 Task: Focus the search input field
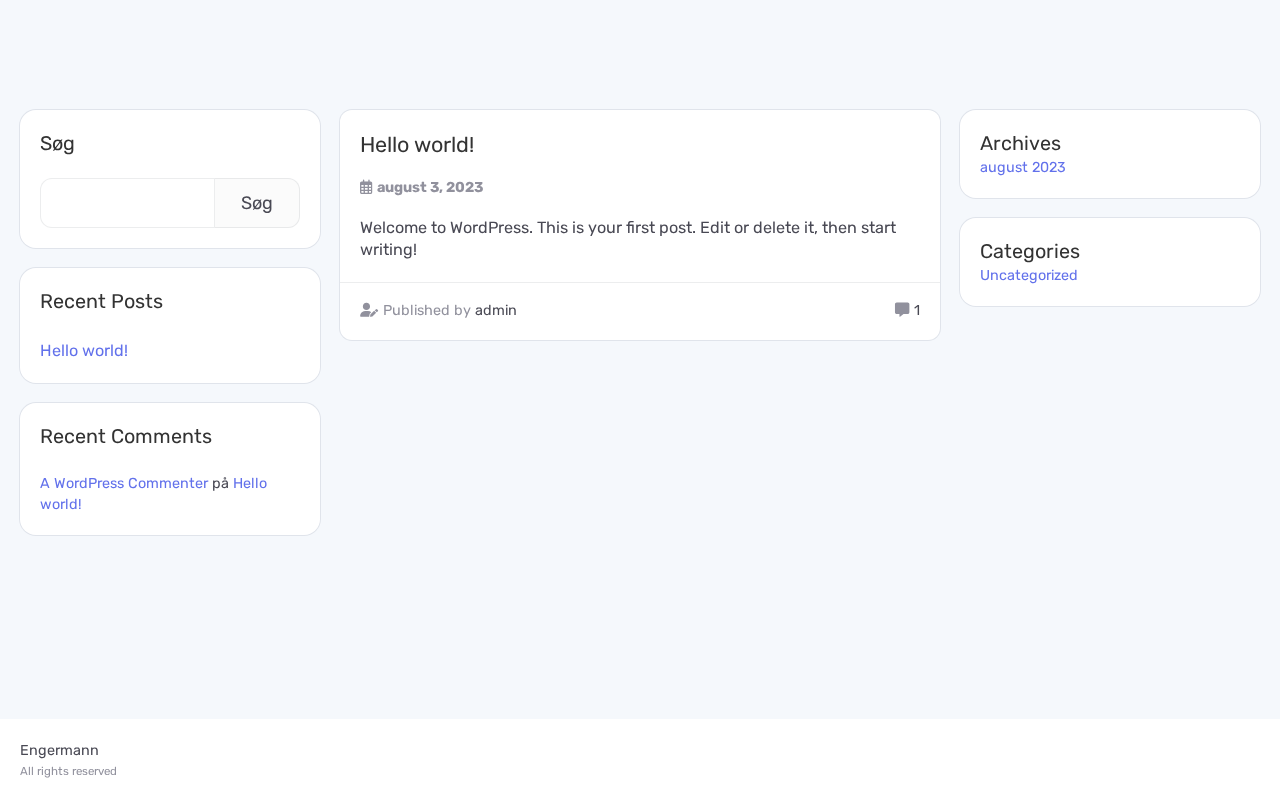click(128, 203)
